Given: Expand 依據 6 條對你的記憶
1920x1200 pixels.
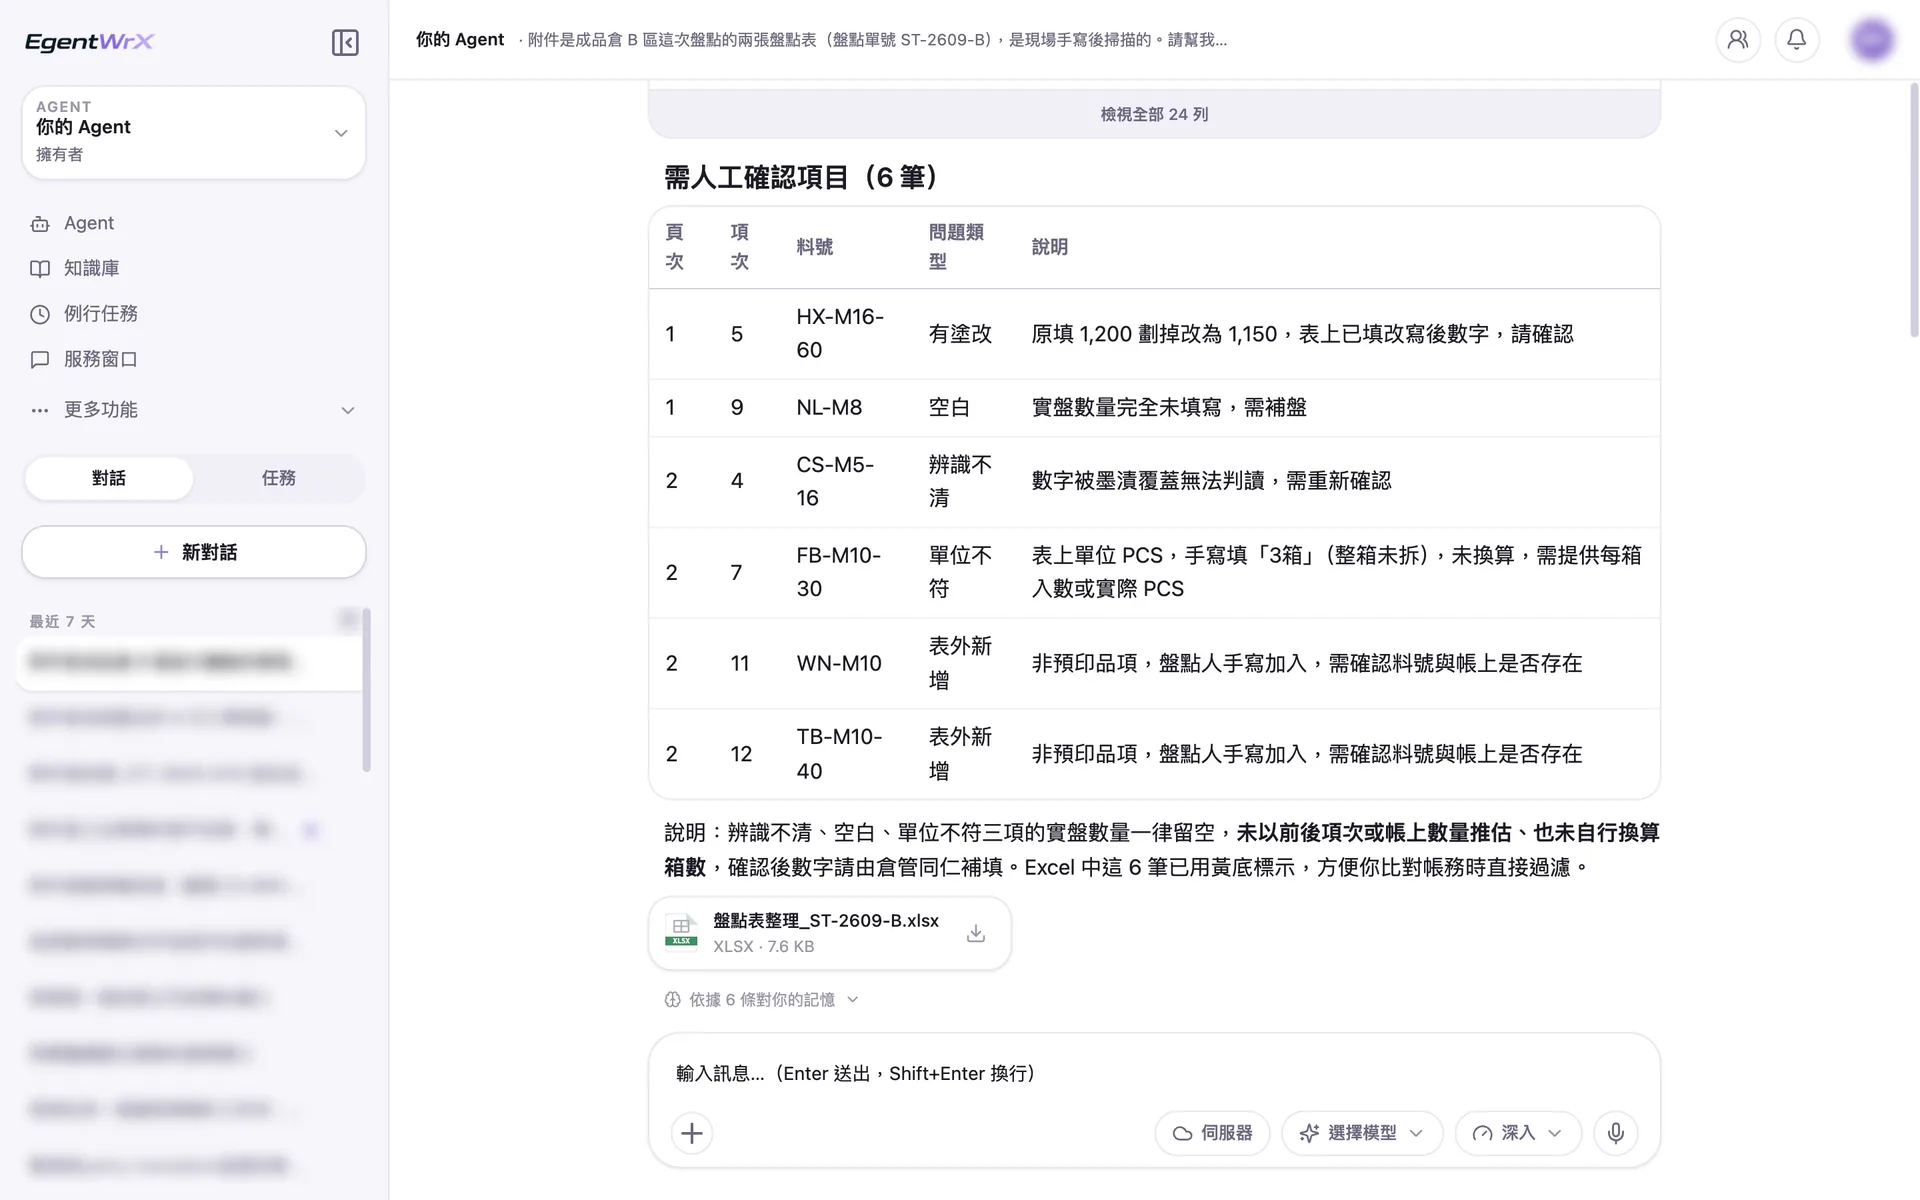Looking at the screenshot, I should pyautogui.click(x=762, y=1000).
